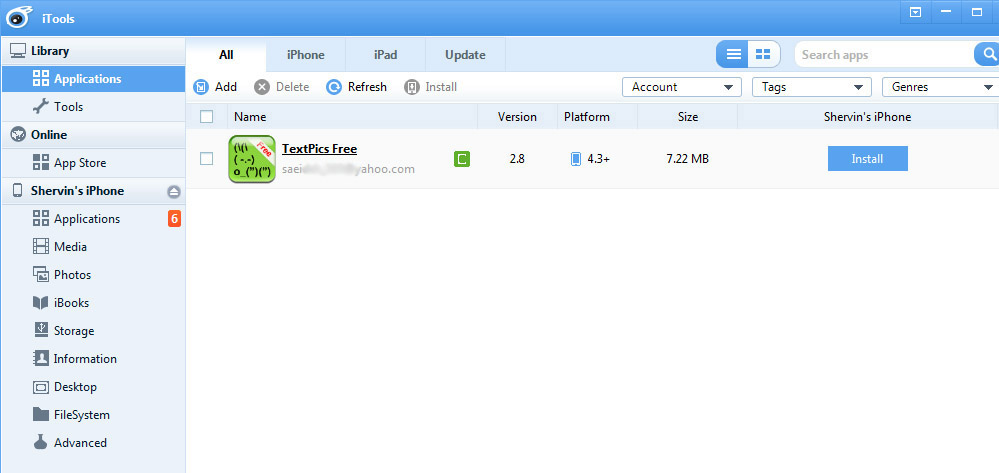Image resolution: width=999 pixels, height=473 pixels.
Task: Open the Account dropdown
Action: coord(682,87)
